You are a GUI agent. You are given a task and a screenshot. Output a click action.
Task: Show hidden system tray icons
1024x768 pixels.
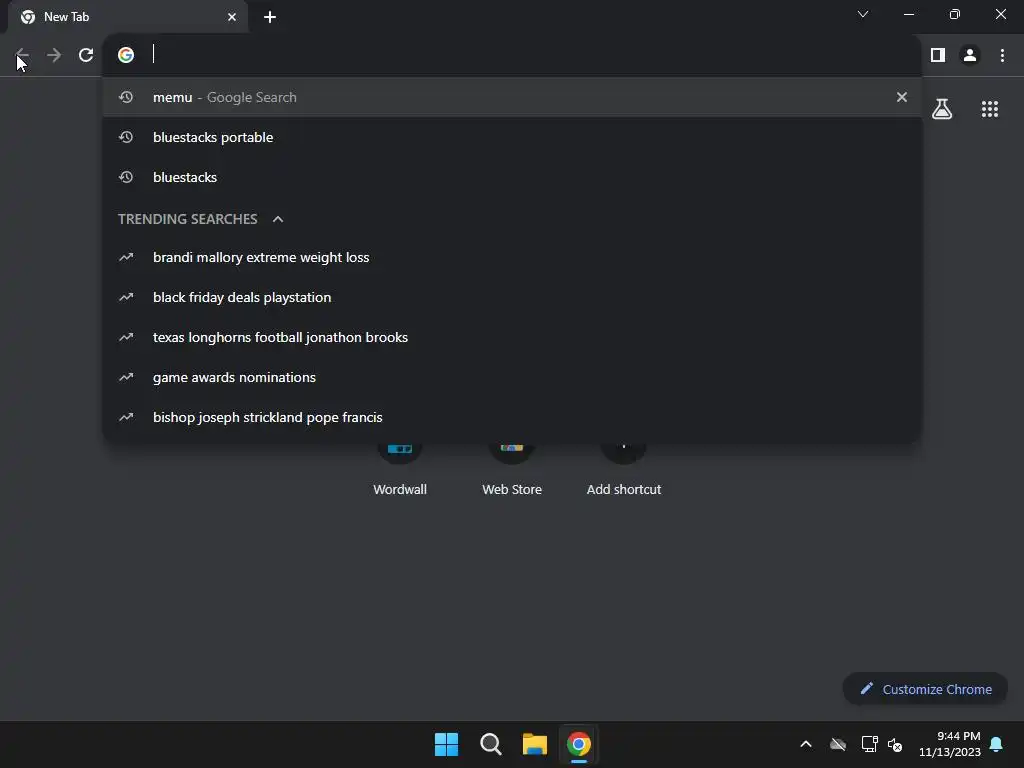[x=806, y=744]
